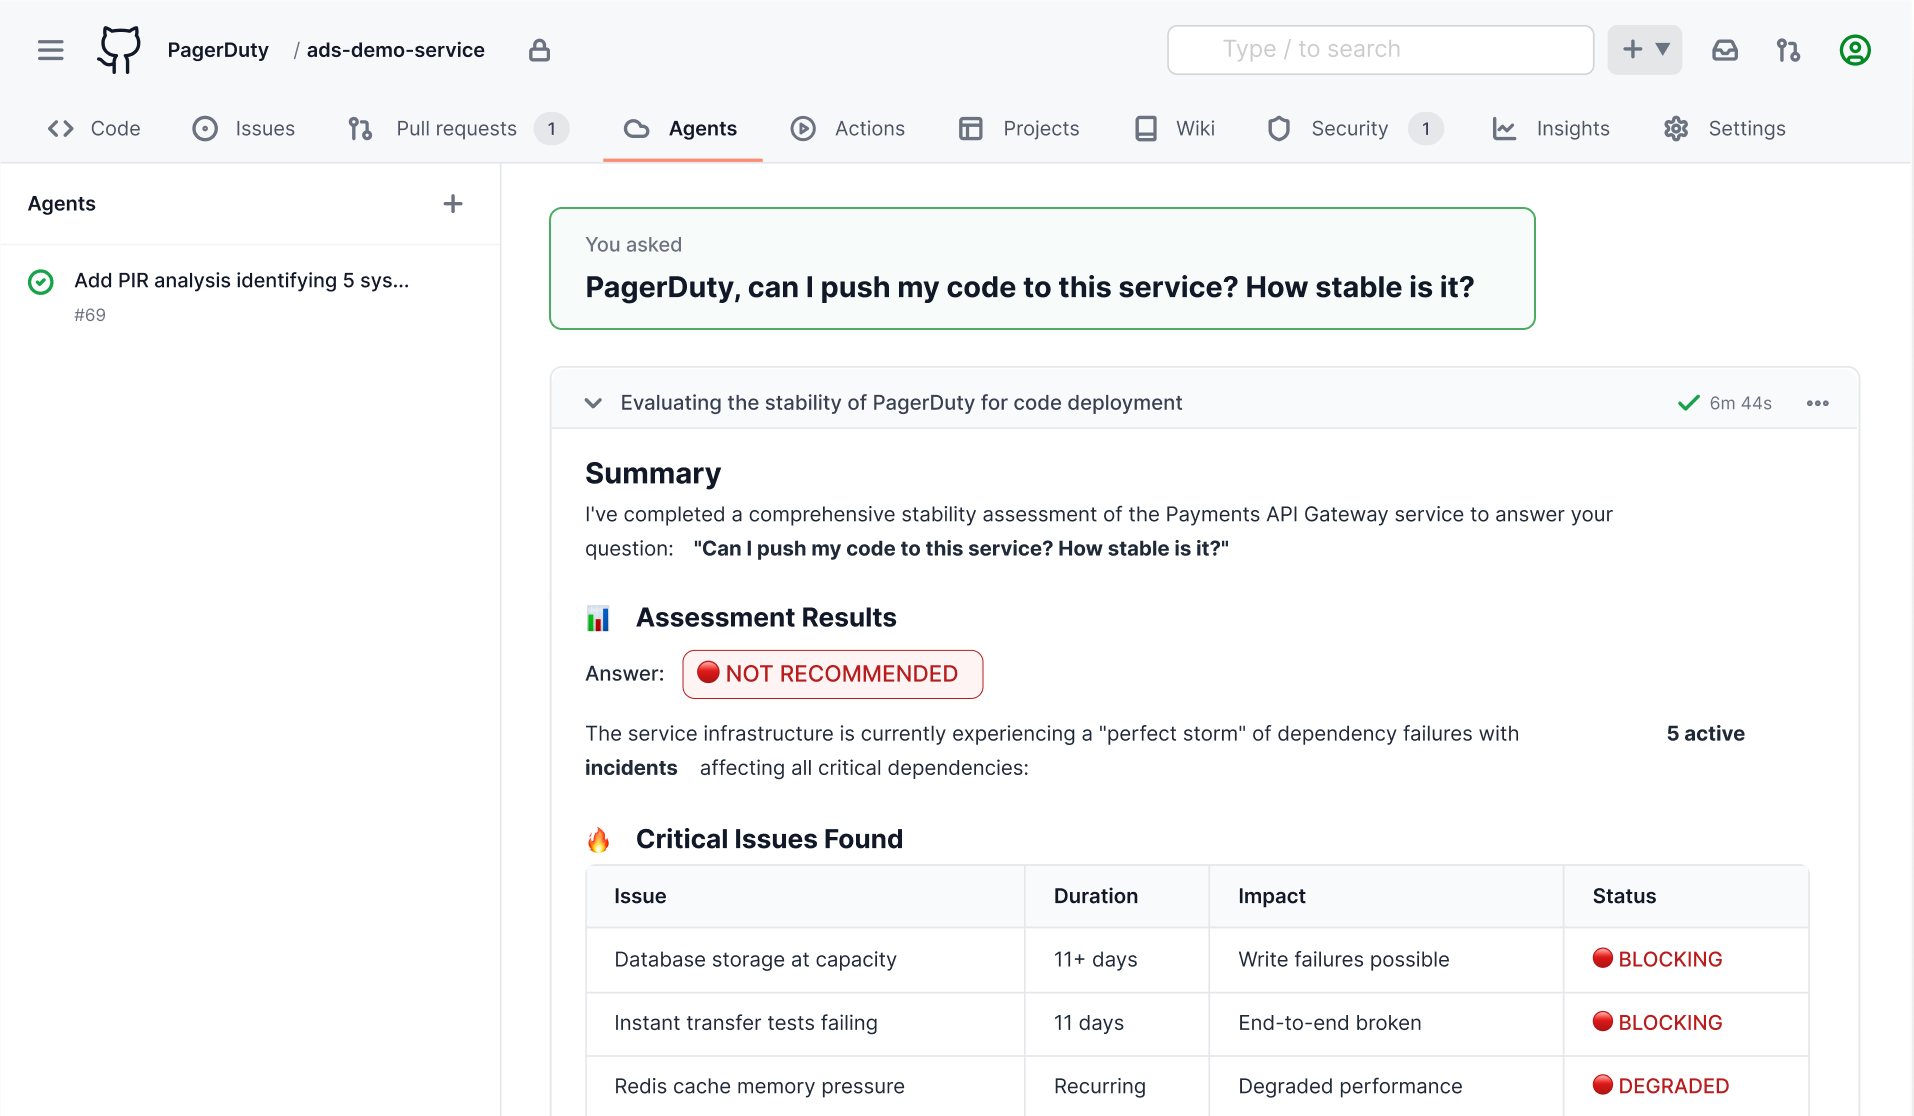
Task: Open your profile avatar menu
Action: pyautogui.click(x=1855, y=49)
